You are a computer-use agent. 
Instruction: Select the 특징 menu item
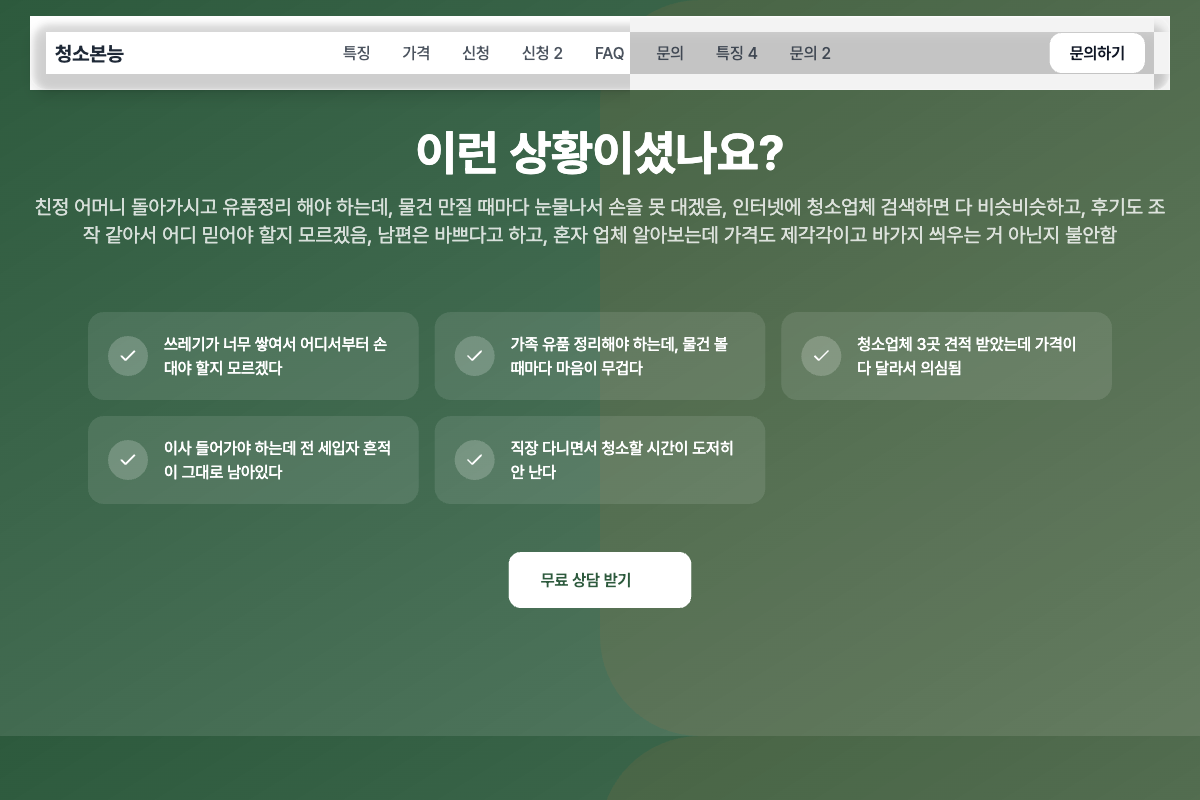point(356,53)
